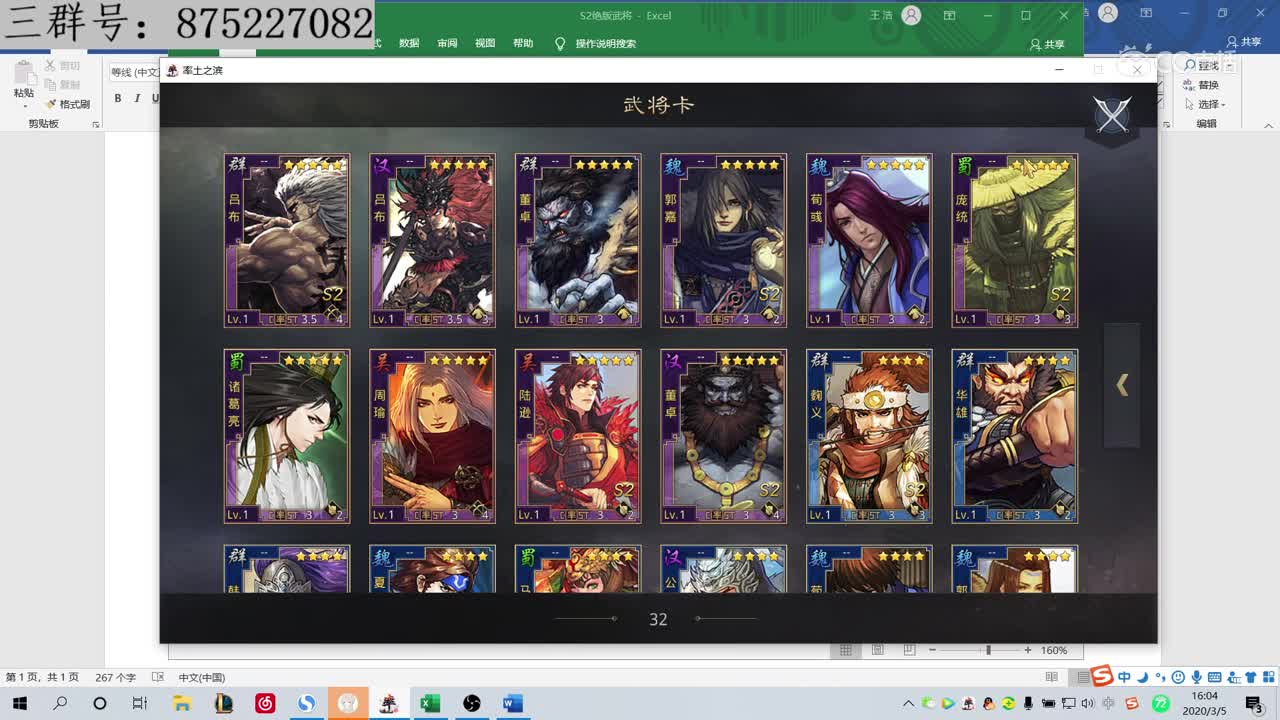Open the 数据 tab in Excel ribbon
Screen dimensions: 1280x720
click(409, 43)
